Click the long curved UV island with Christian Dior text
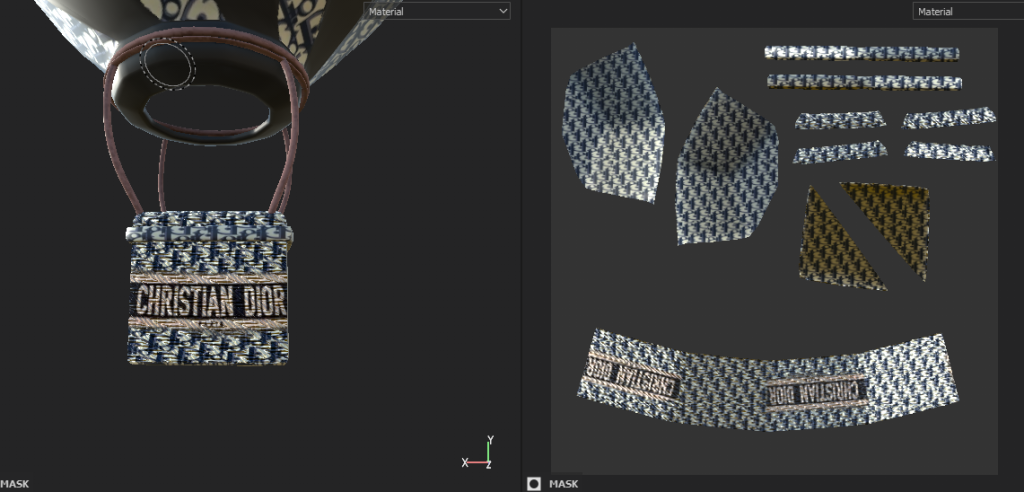 [x=767, y=378]
